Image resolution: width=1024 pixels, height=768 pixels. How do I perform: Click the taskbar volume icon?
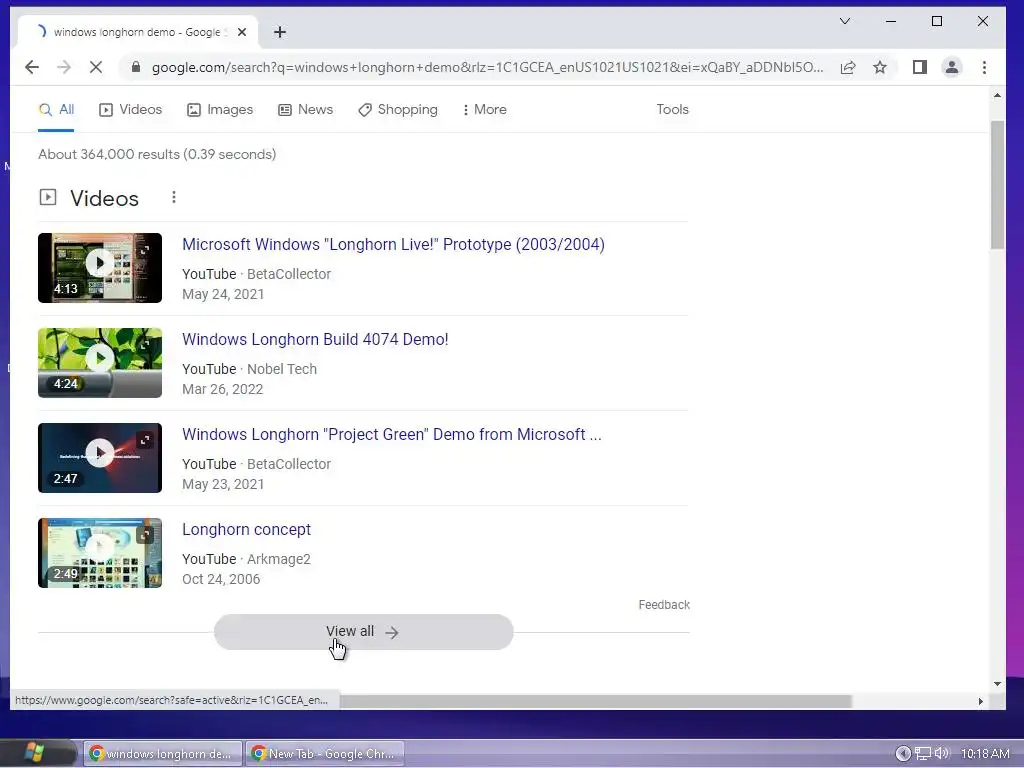pyautogui.click(x=942, y=753)
